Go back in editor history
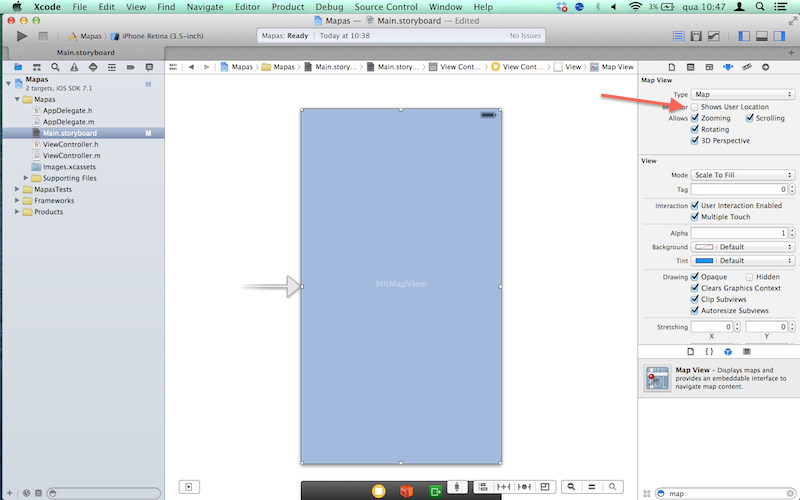 (x=191, y=67)
